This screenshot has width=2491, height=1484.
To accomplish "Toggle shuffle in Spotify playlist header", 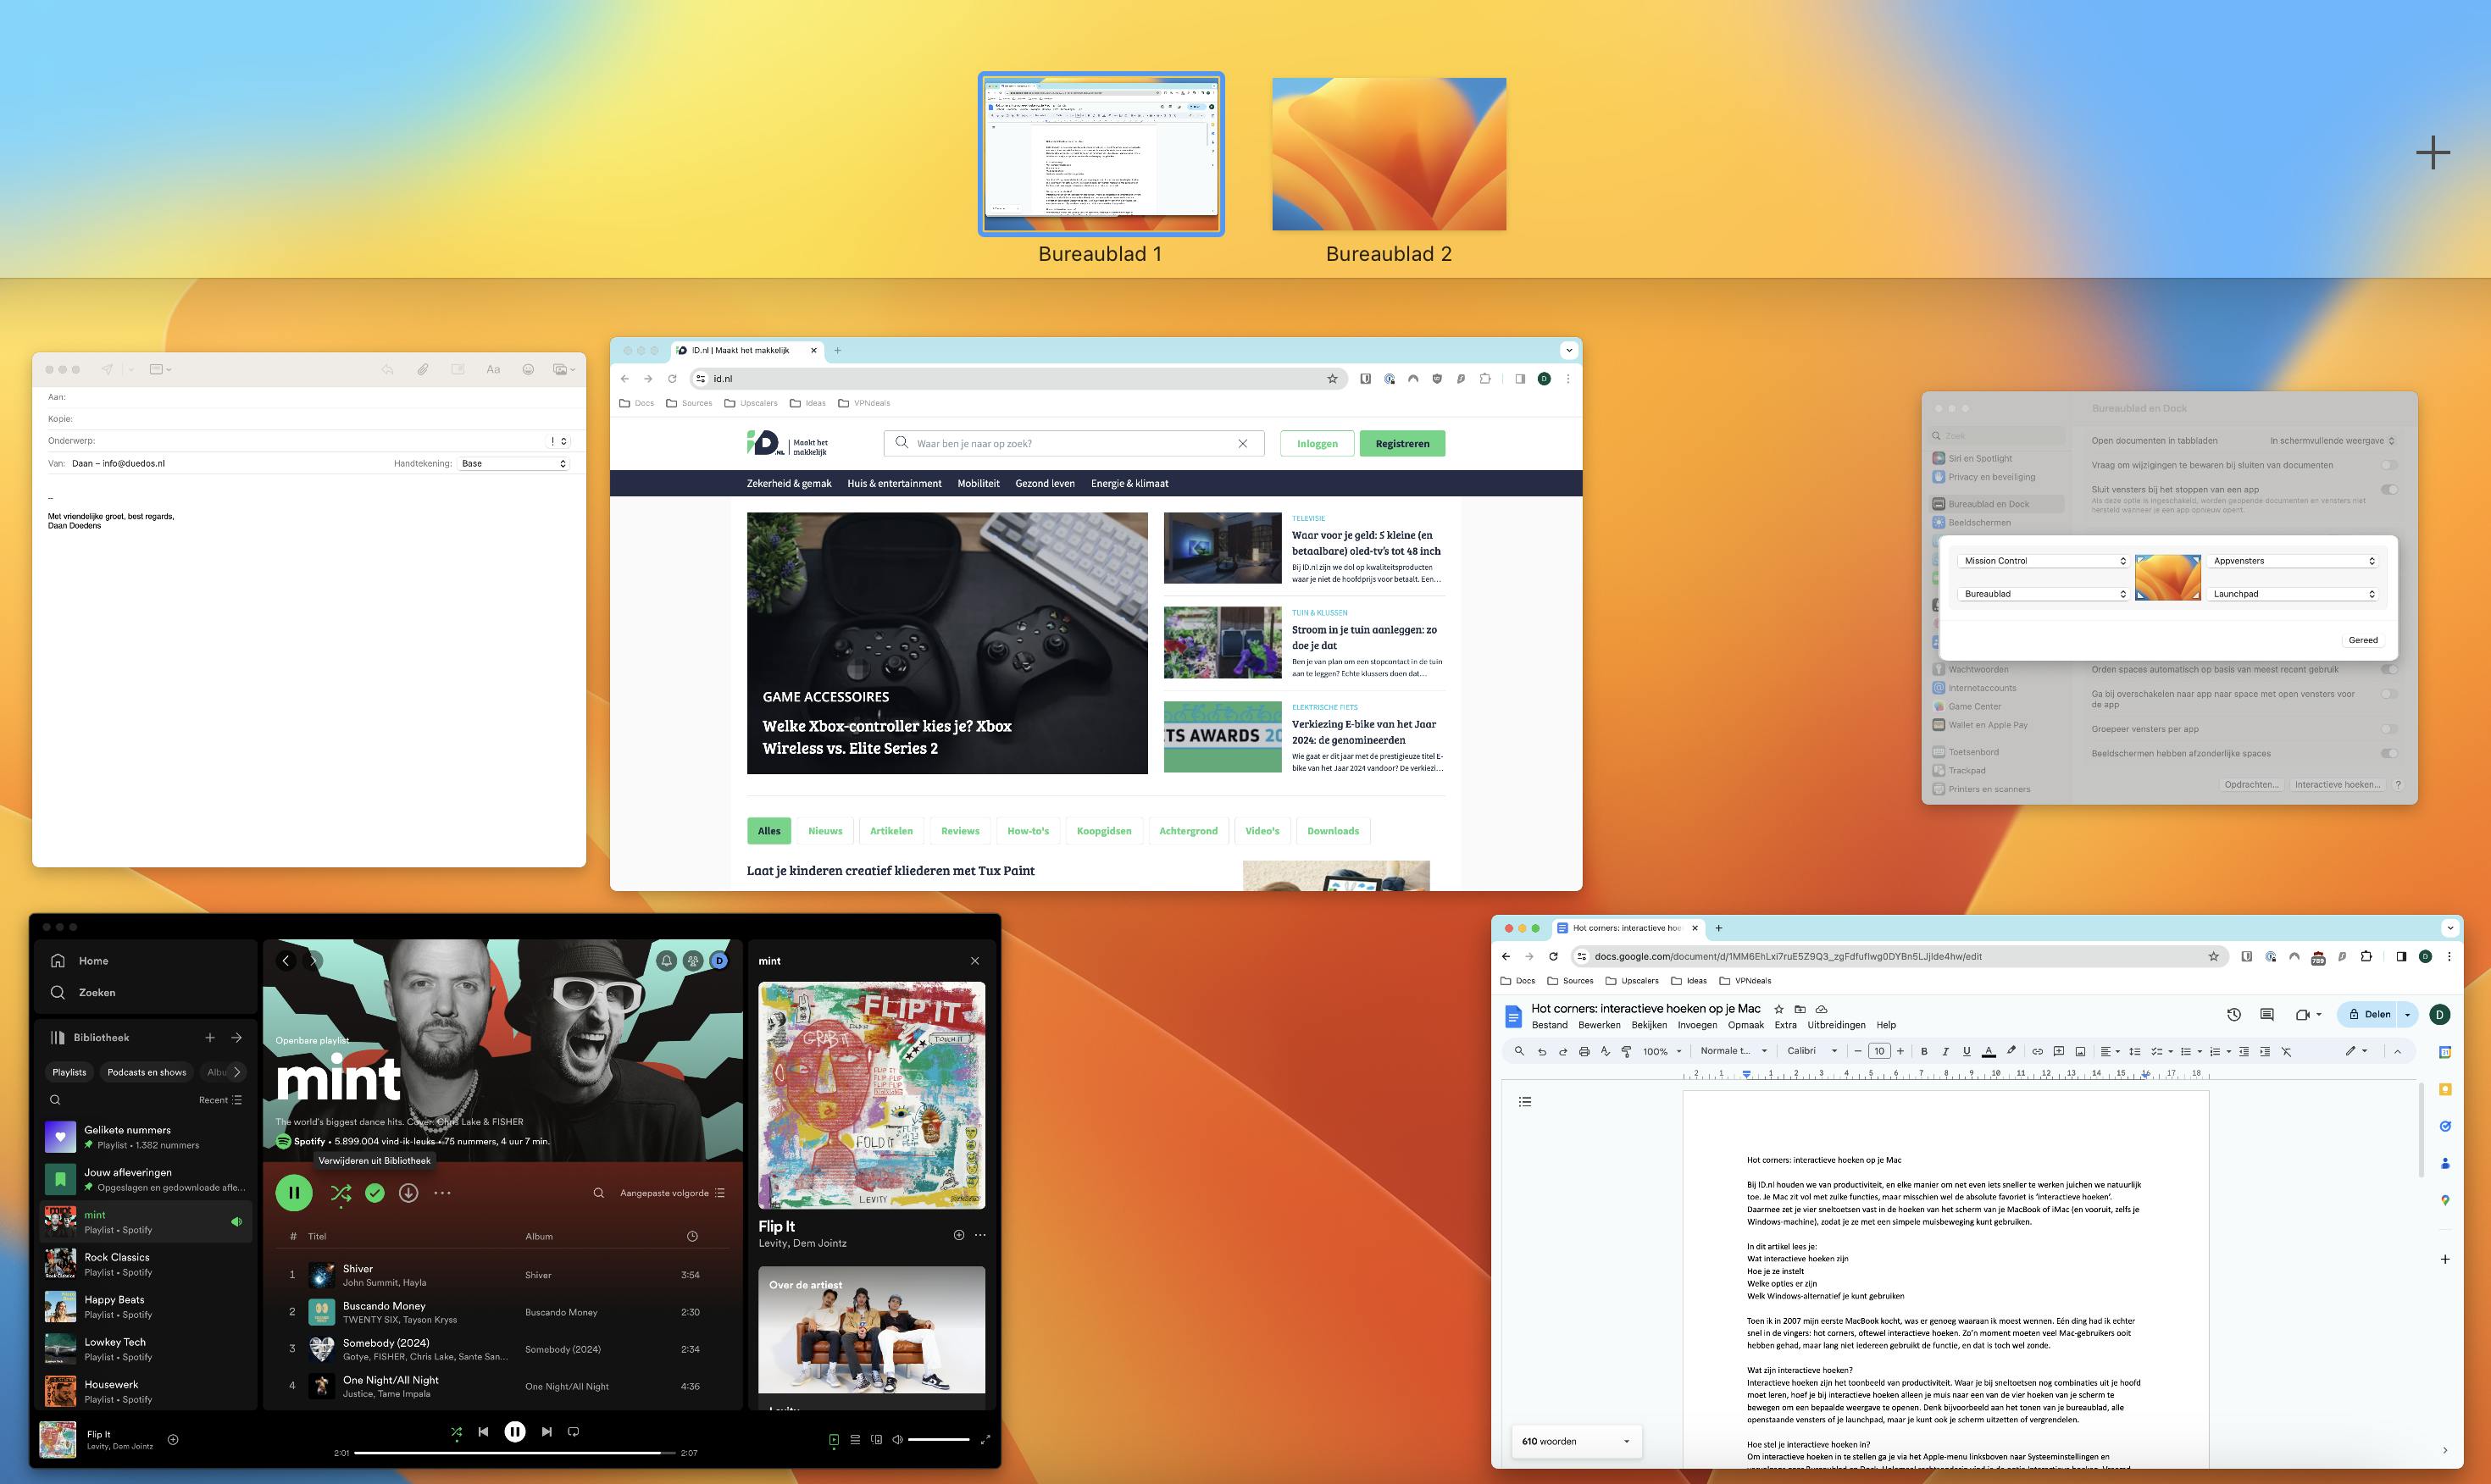I will (x=340, y=1192).
